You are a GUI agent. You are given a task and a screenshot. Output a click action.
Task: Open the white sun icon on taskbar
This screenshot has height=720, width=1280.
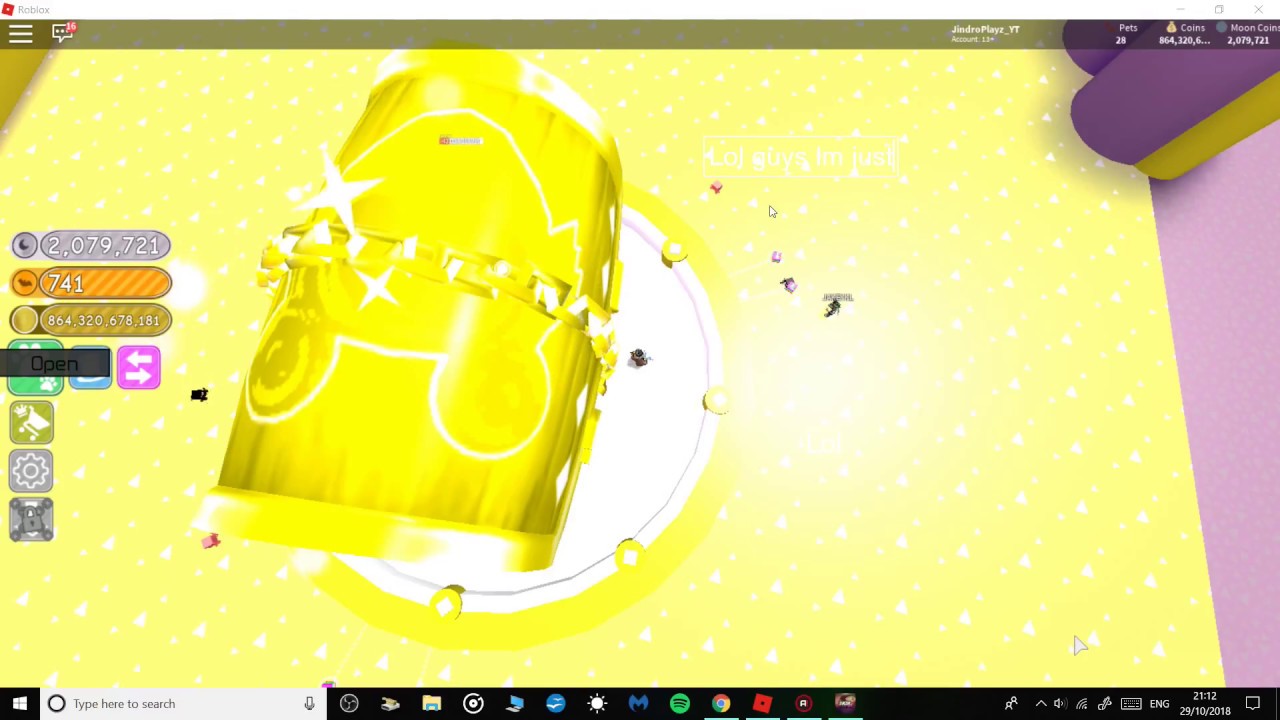pyautogui.click(x=597, y=703)
